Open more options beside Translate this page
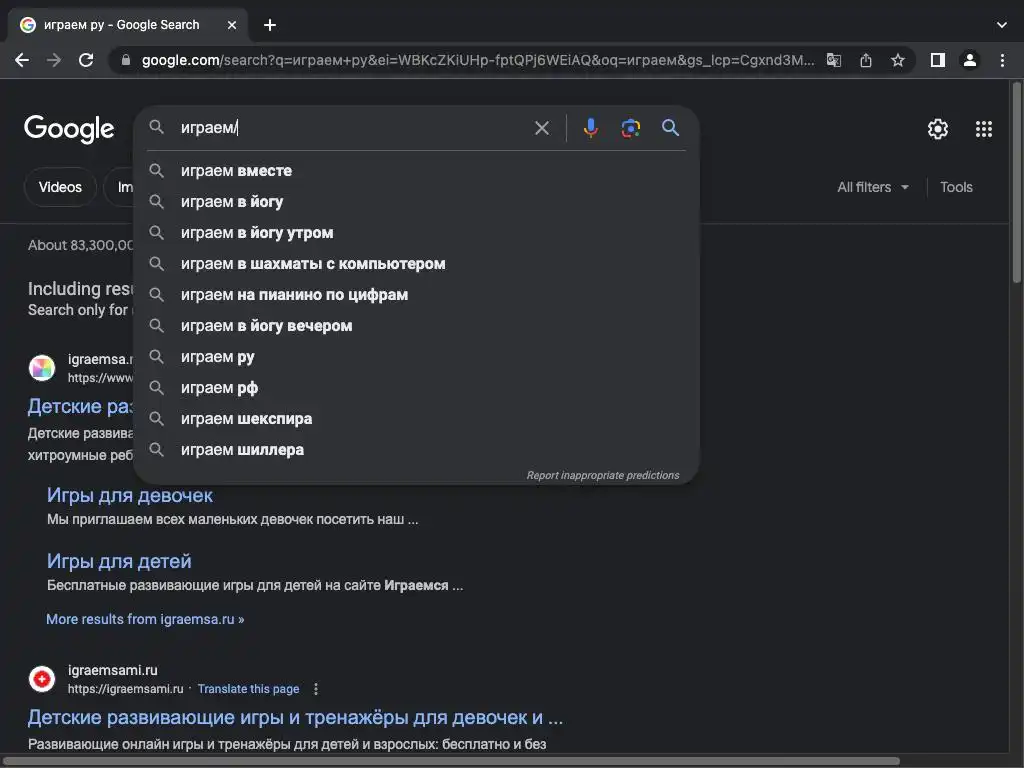Screen dimensions: 1024x768 pos(315,689)
